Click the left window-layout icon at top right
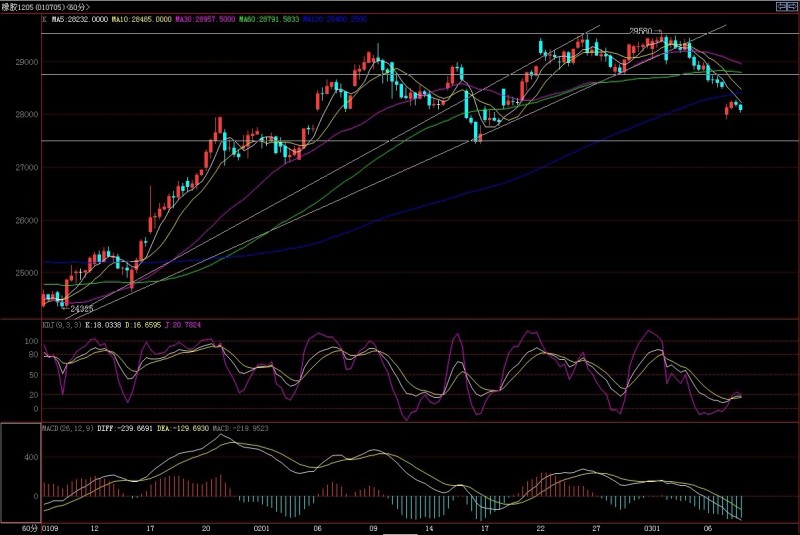The height and width of the screenshot is (535, 800). 780,6
